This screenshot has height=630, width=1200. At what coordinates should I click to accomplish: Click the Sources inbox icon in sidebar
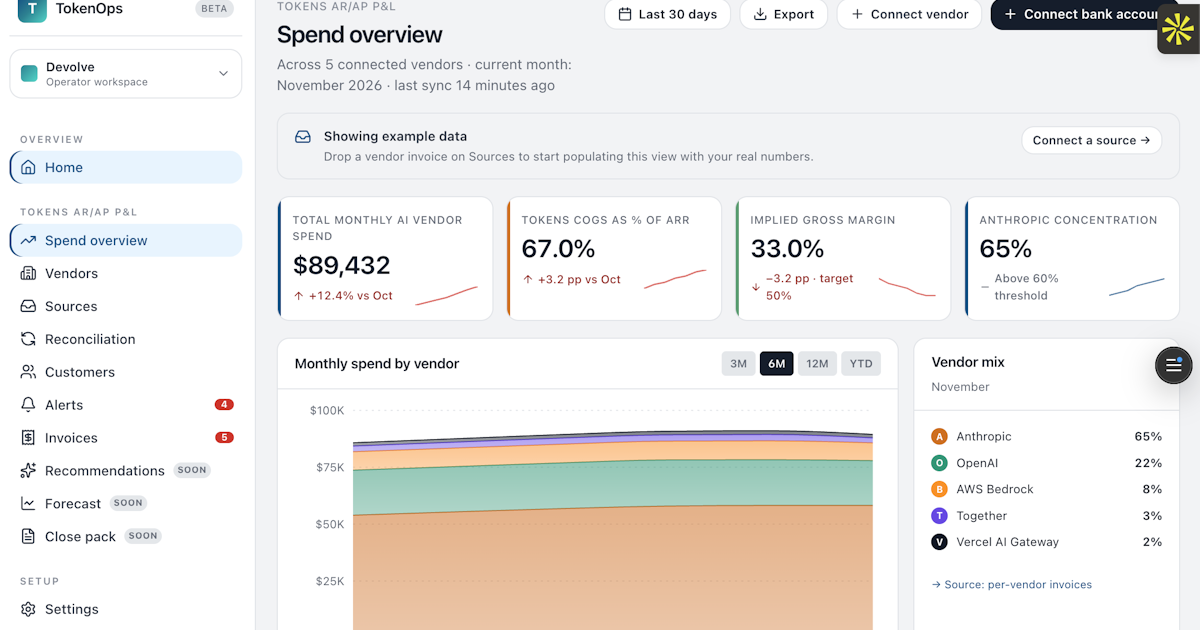pos(28,306)
